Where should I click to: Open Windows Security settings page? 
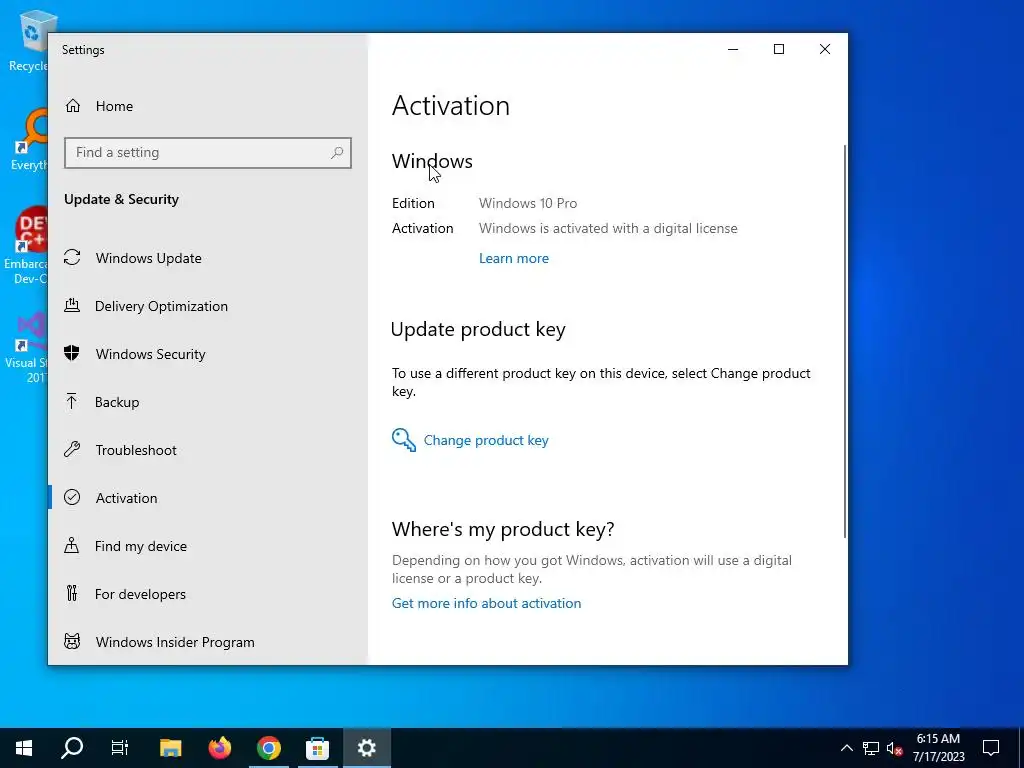[208, 354]
